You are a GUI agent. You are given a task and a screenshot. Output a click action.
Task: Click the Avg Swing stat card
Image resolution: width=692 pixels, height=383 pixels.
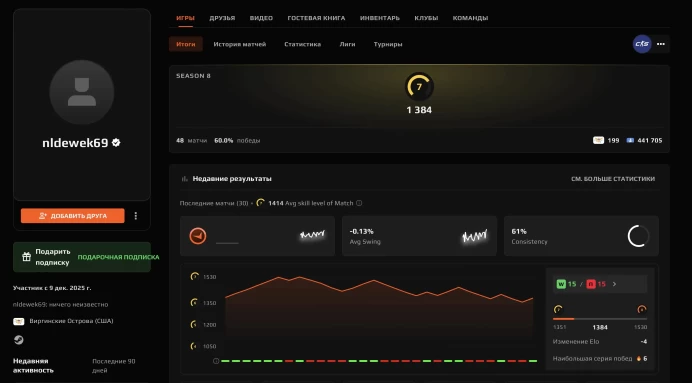(x=419, y=236)
